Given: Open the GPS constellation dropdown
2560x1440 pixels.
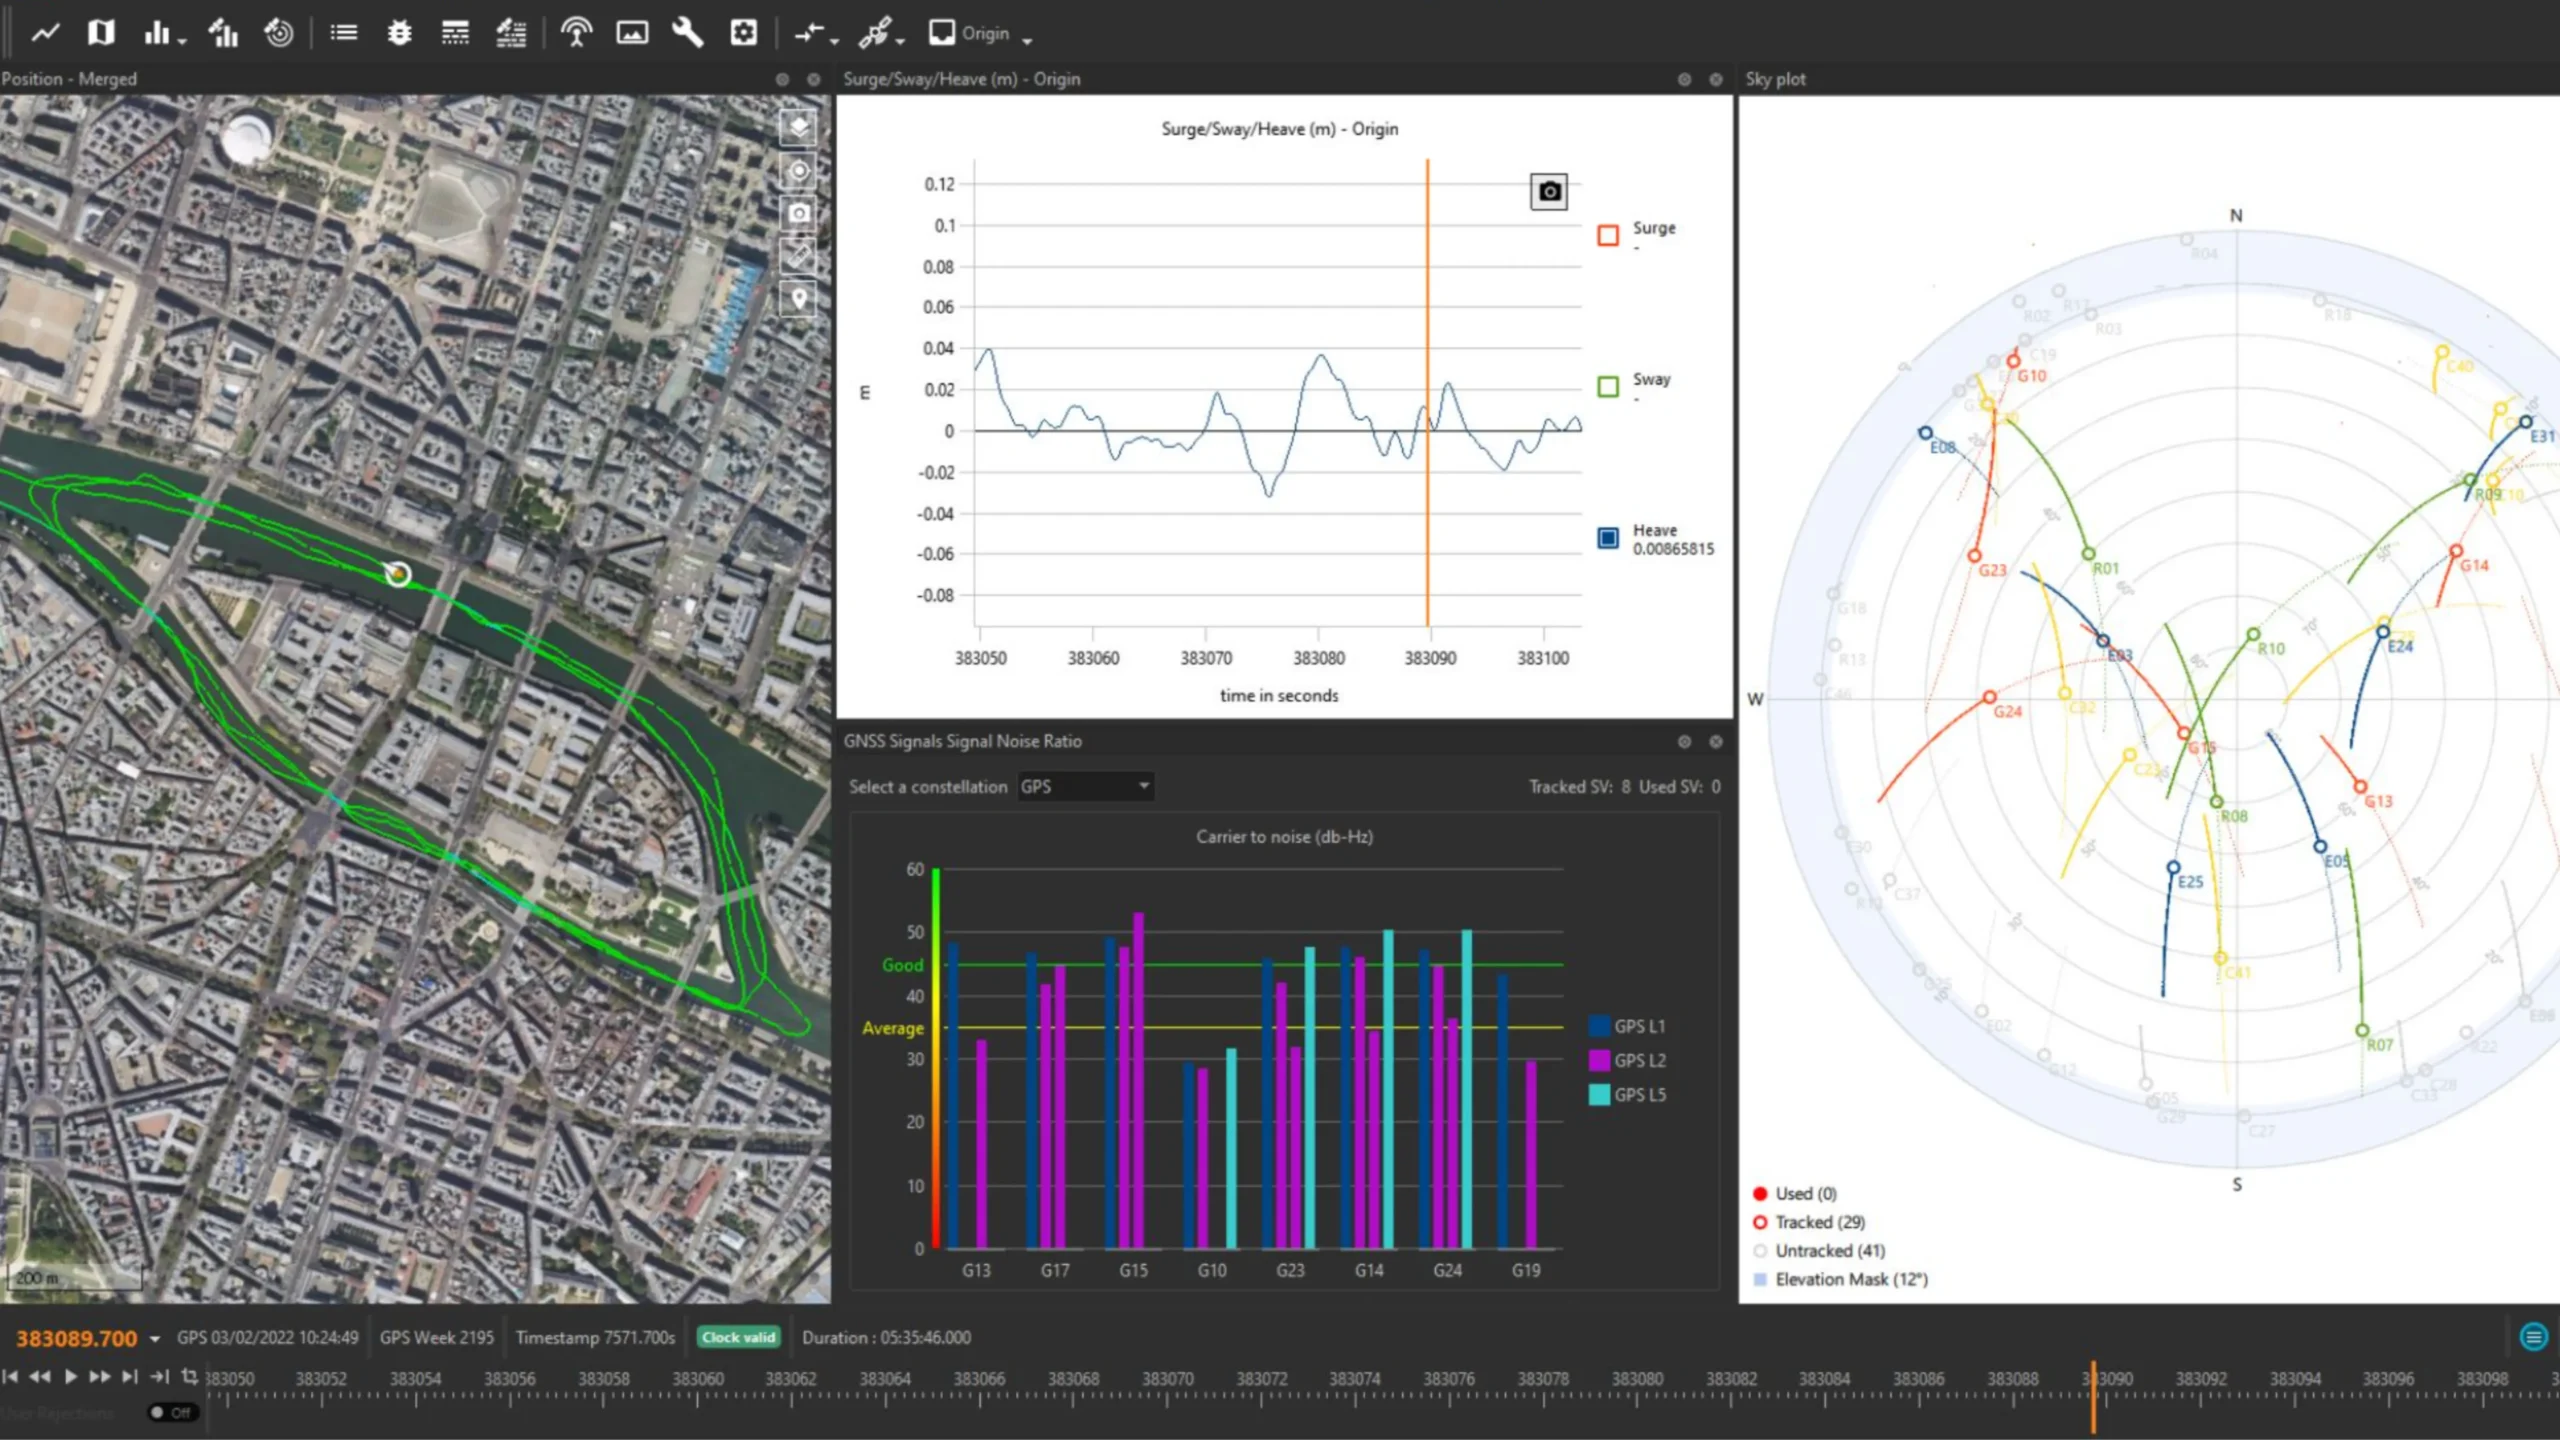Looking at the screenshot, I should pos(1085,787).
